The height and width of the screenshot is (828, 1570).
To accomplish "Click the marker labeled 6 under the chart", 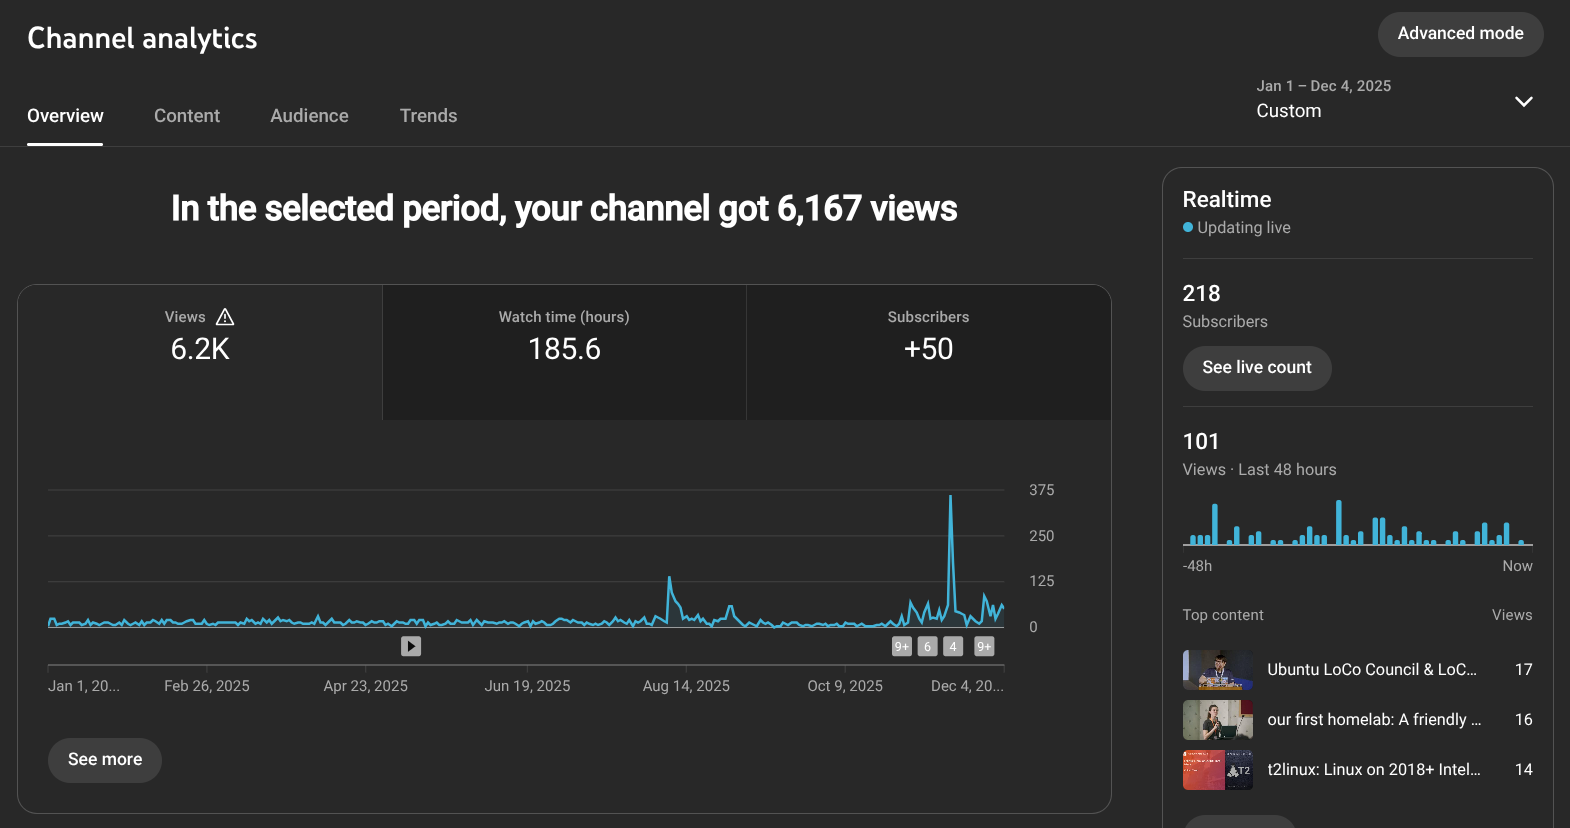I will (x=927, y=646).
